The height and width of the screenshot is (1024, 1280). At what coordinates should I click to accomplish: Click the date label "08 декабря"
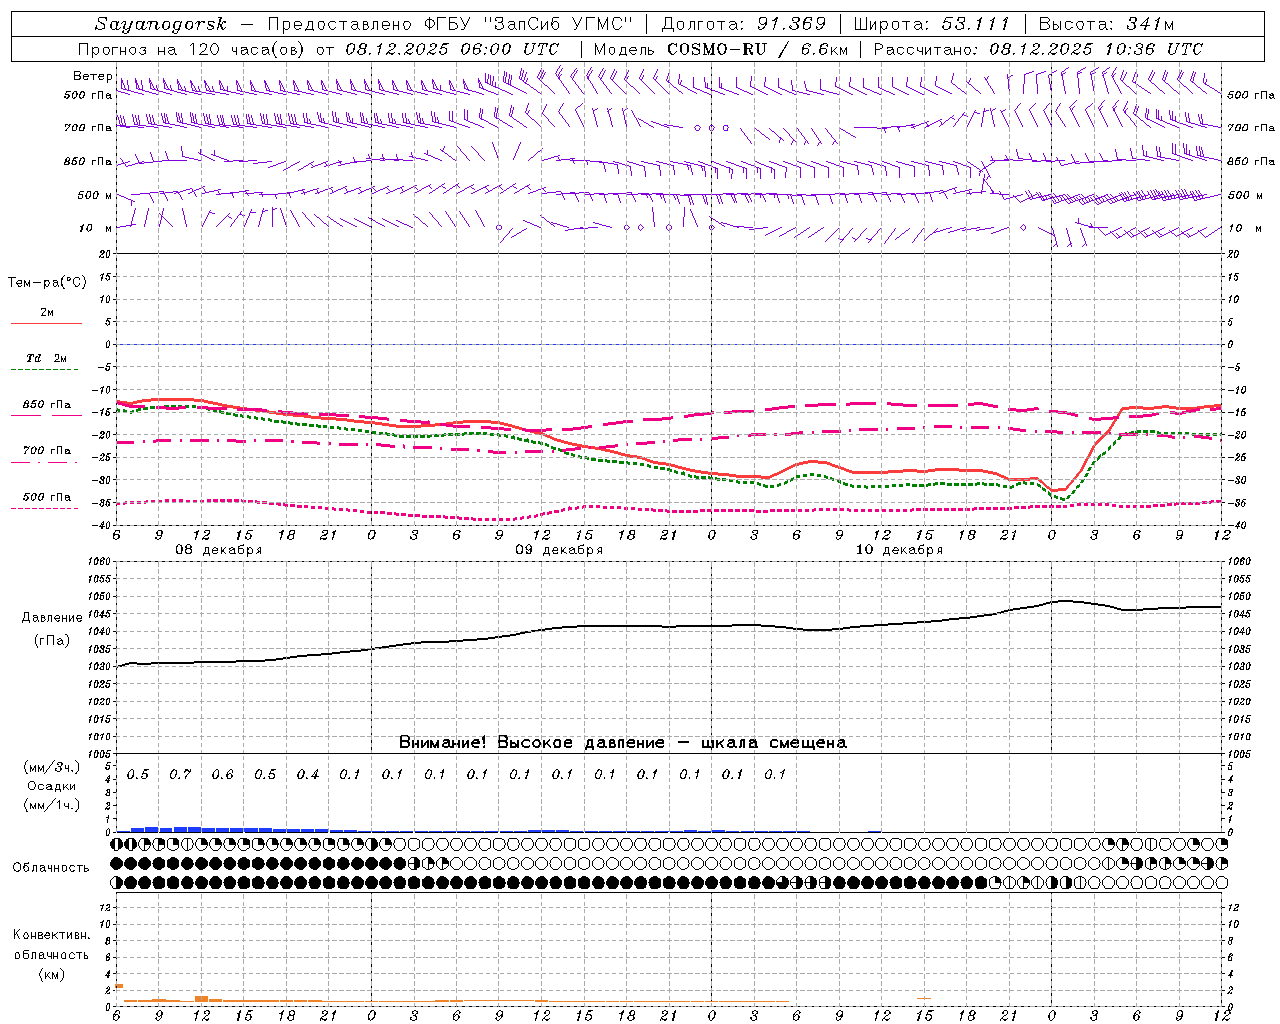(219, 550)
